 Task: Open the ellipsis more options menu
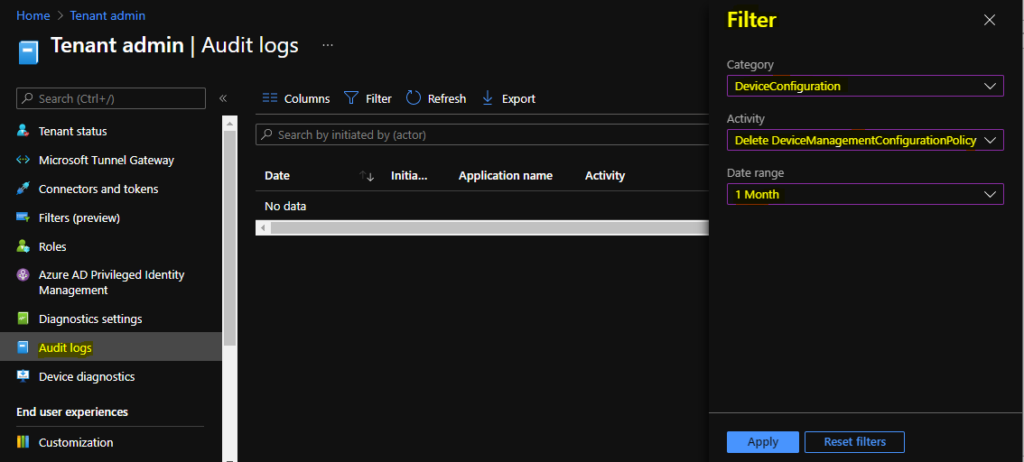(328, 45)
